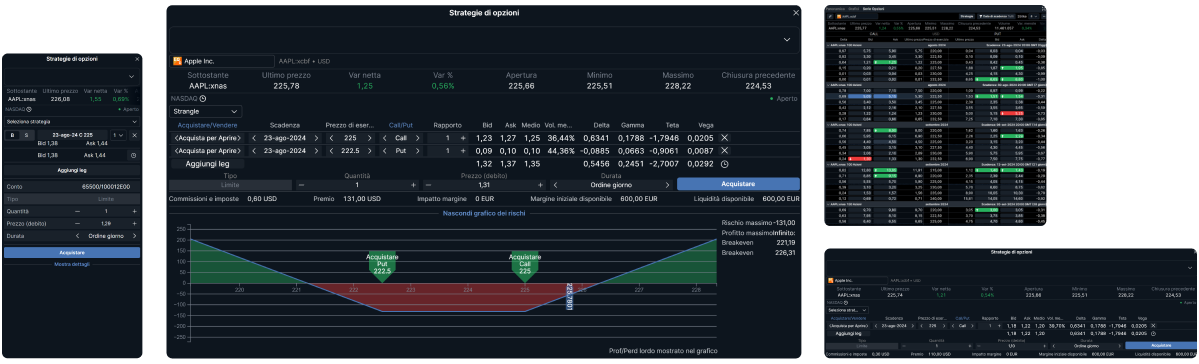The image size is (1199, 364).
Task: Click Apple Inc. field in bottom-right panel
Action: [x=857, y=281]
